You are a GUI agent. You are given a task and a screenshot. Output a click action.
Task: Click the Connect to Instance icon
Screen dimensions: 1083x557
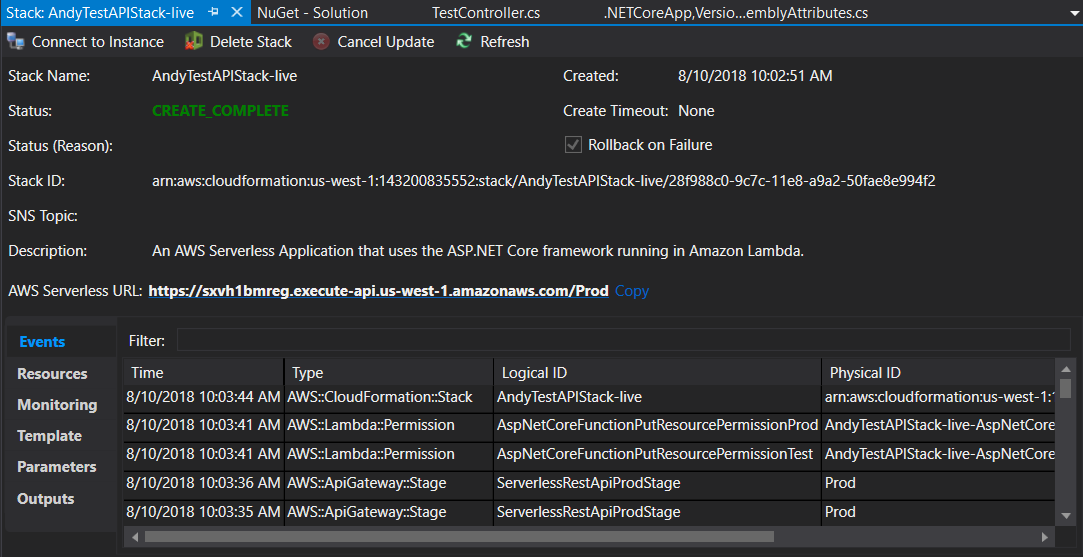tap(16, 42)
